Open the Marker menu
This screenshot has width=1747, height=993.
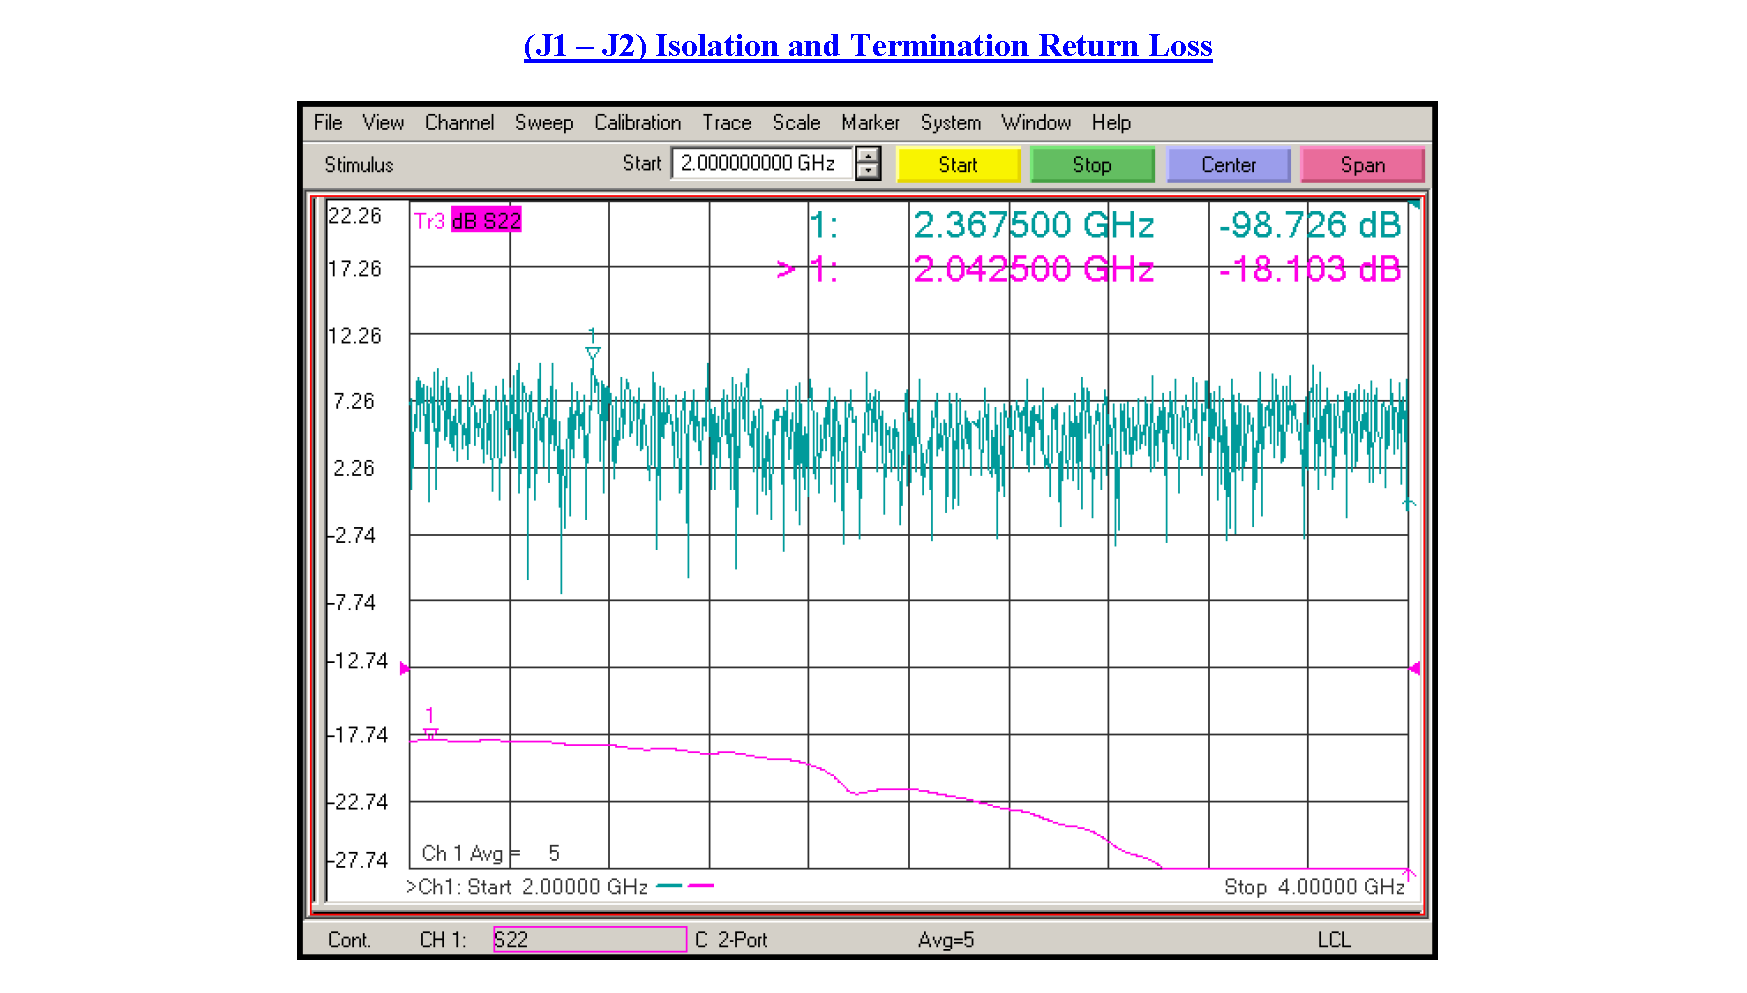point(869,123)
